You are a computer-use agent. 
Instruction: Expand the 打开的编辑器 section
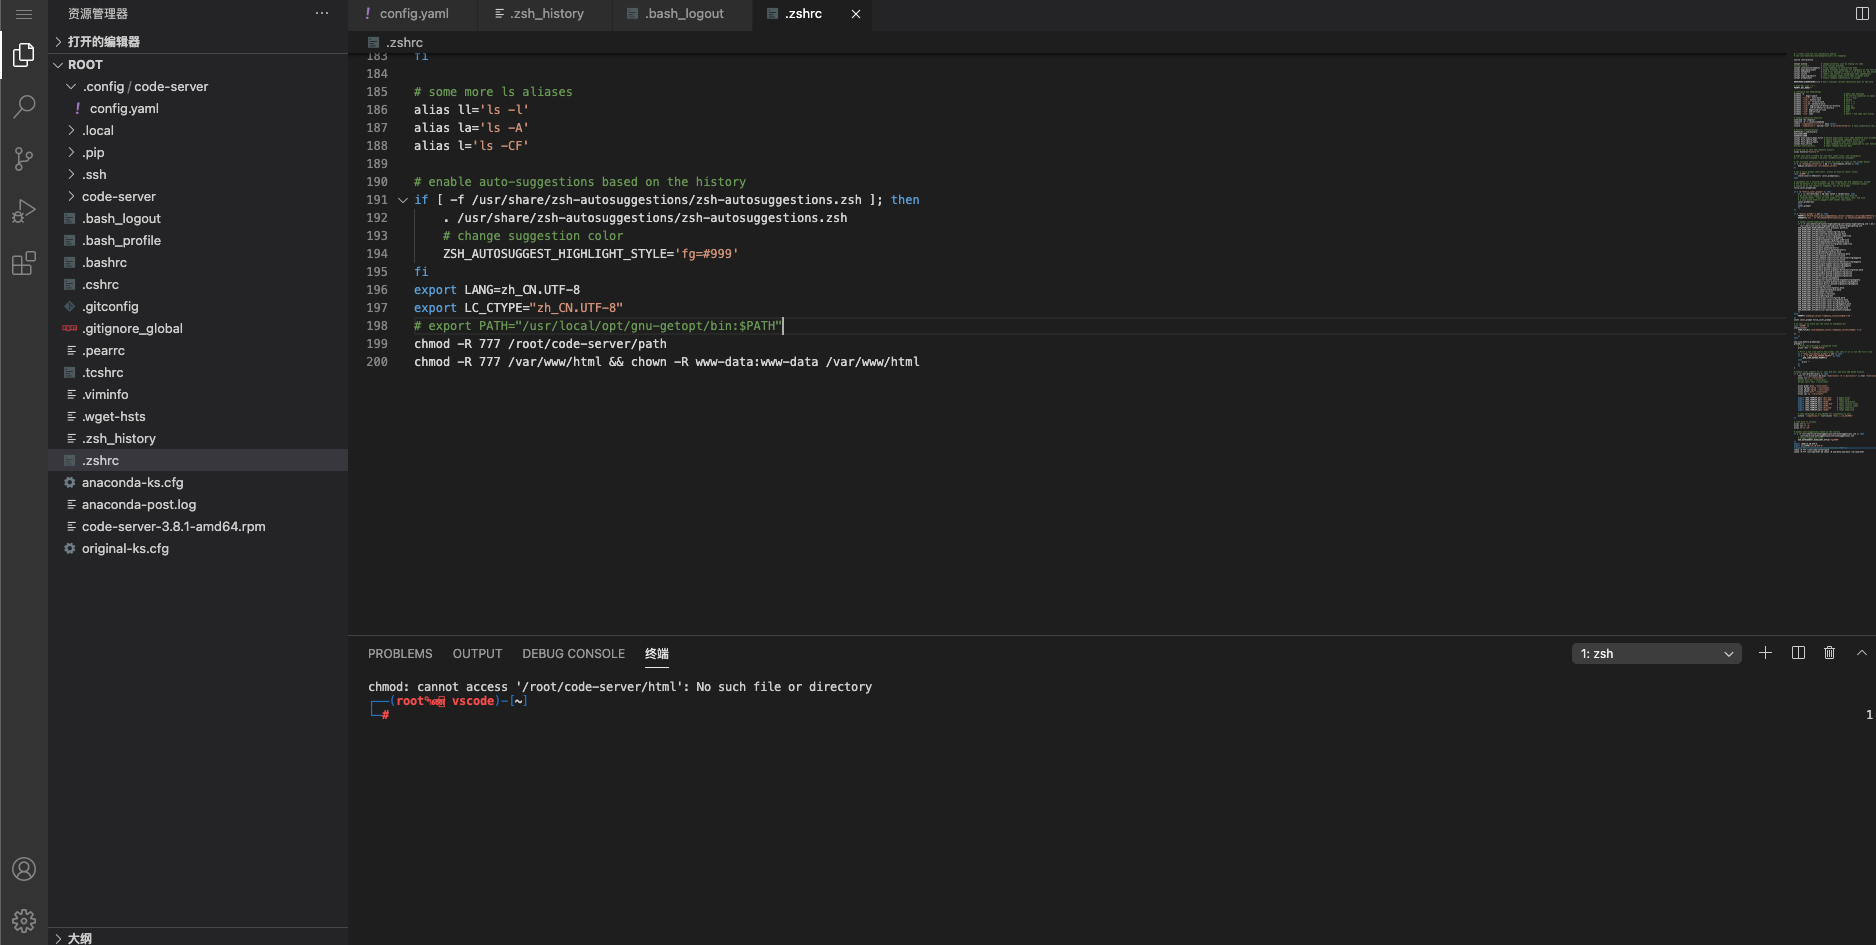[198, 41]
